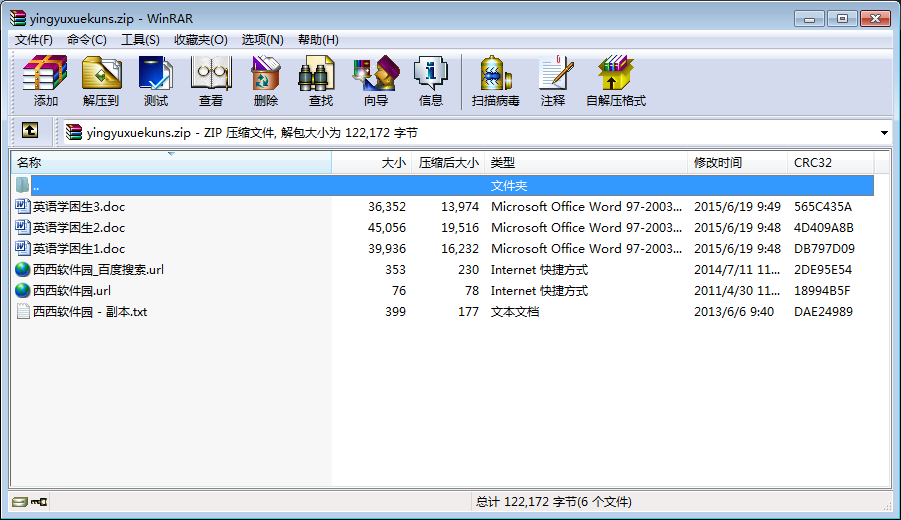Click the WinRAR icon in the address bar
This screenshot has height=520, width=901.
[74, 132]
